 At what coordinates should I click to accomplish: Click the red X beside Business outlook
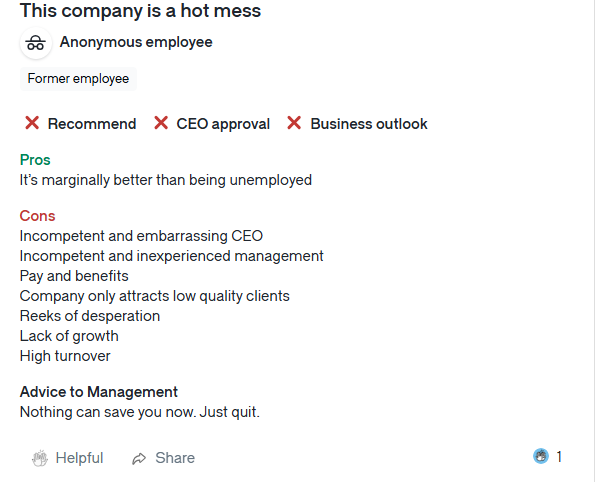click(x=294, y=123)
